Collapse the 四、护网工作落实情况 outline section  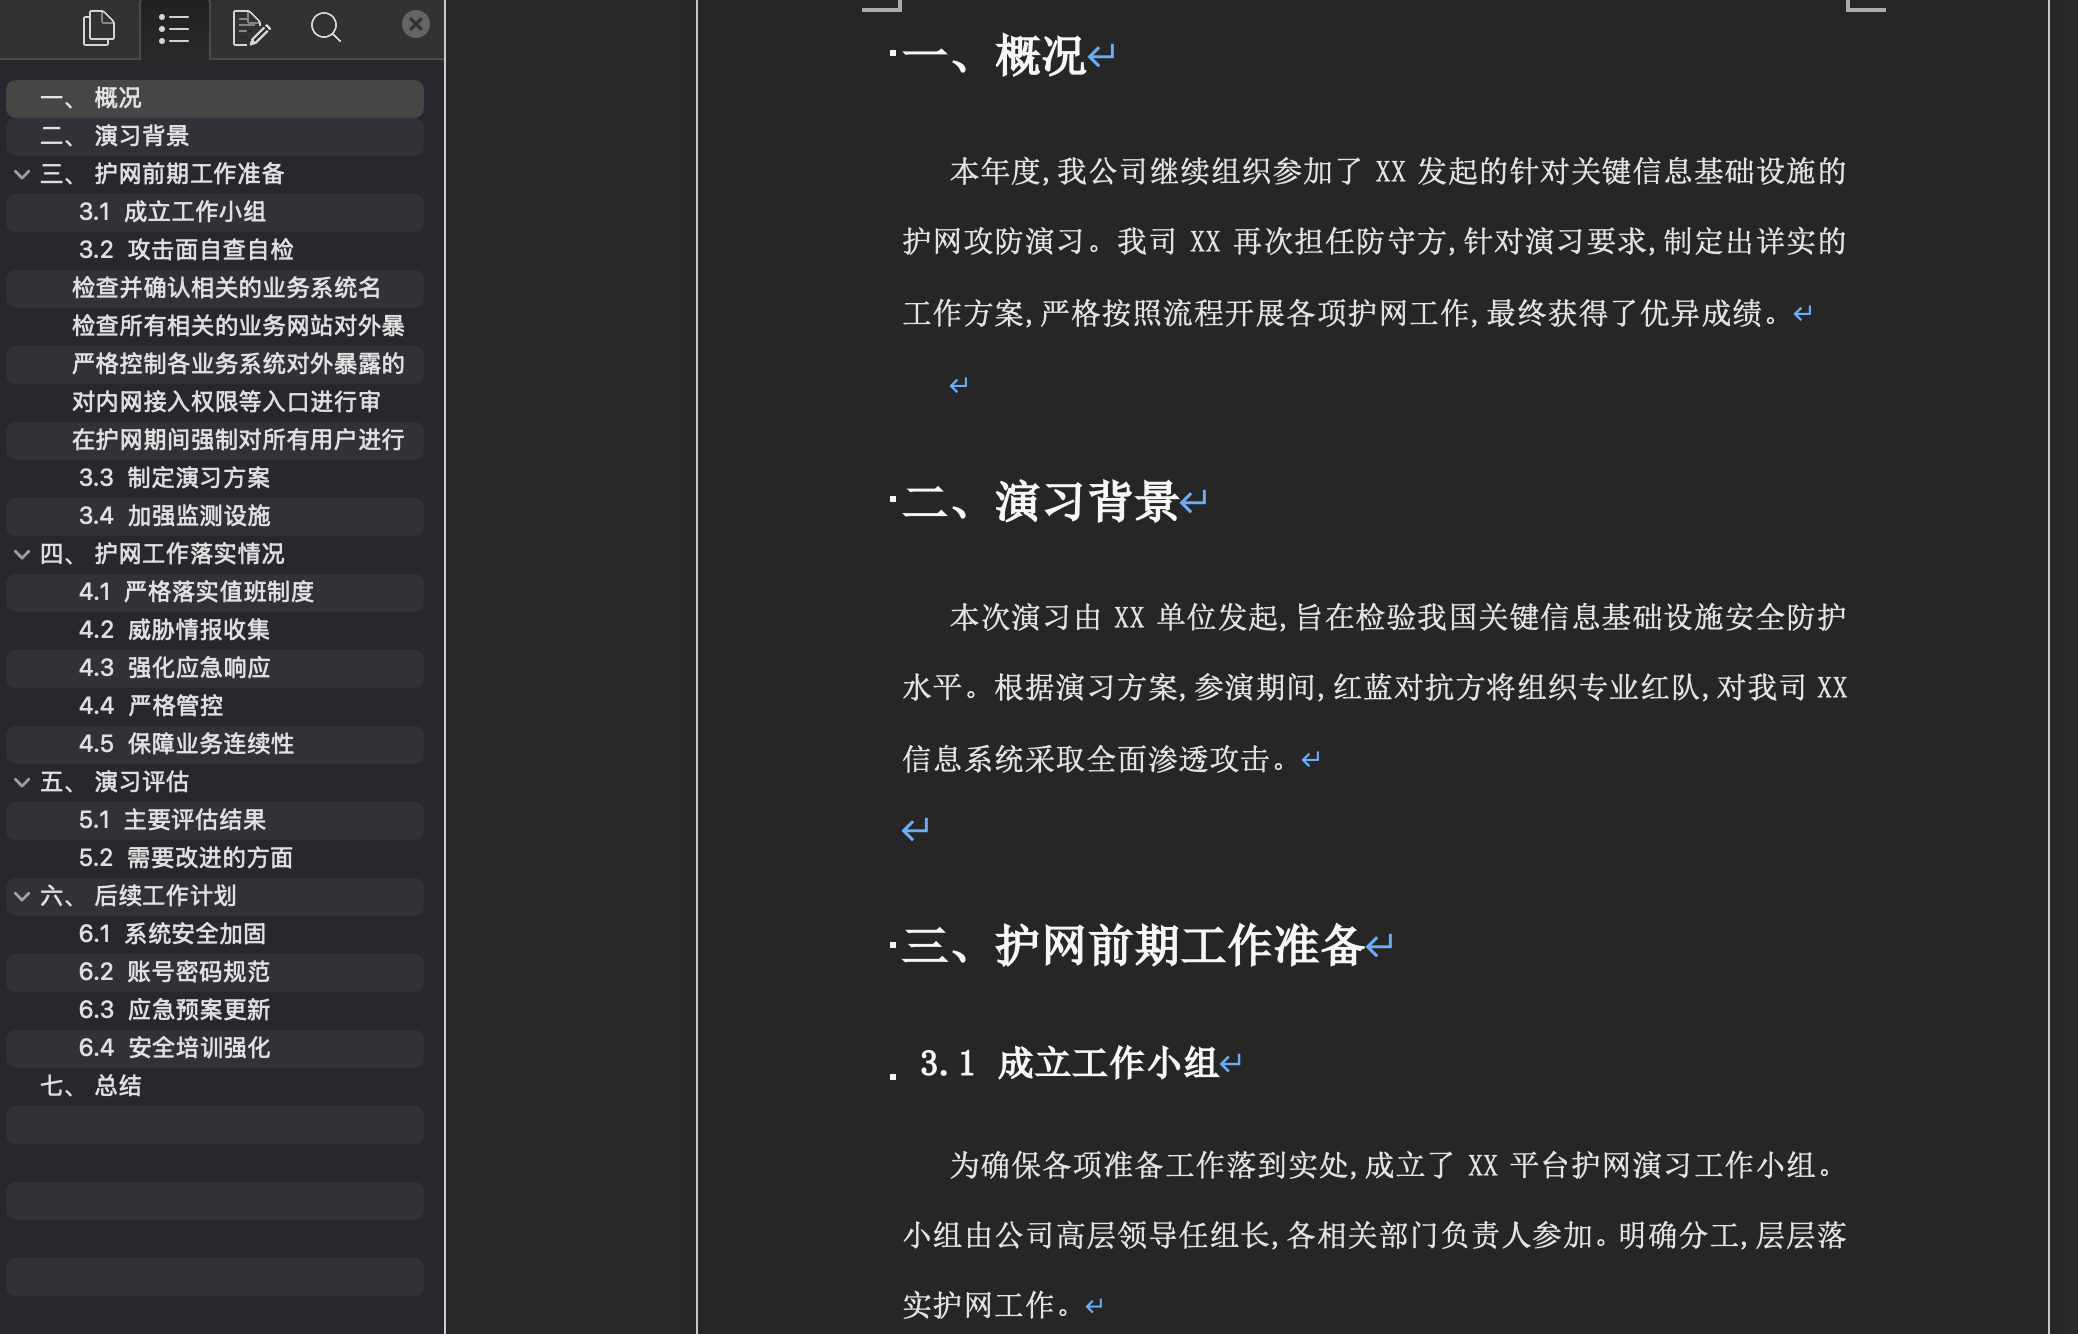pos(22,554)
